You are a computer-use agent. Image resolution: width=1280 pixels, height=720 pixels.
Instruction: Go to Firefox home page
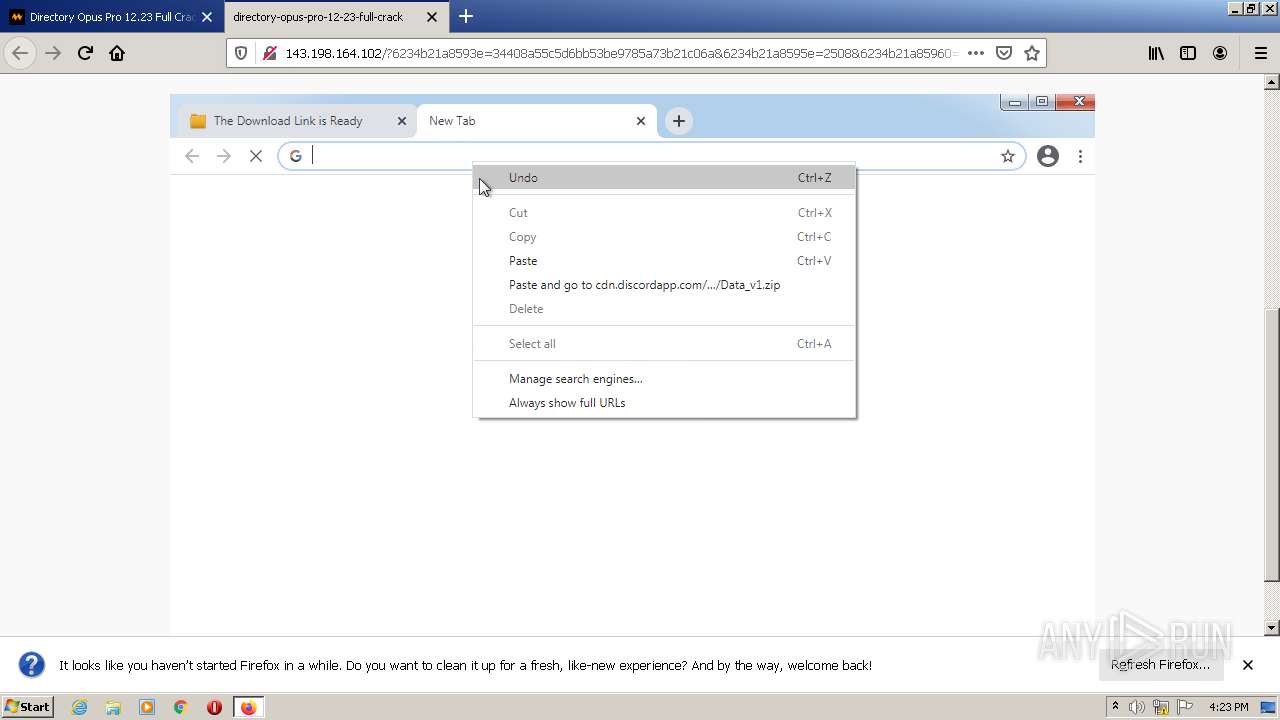pos(117,53)
